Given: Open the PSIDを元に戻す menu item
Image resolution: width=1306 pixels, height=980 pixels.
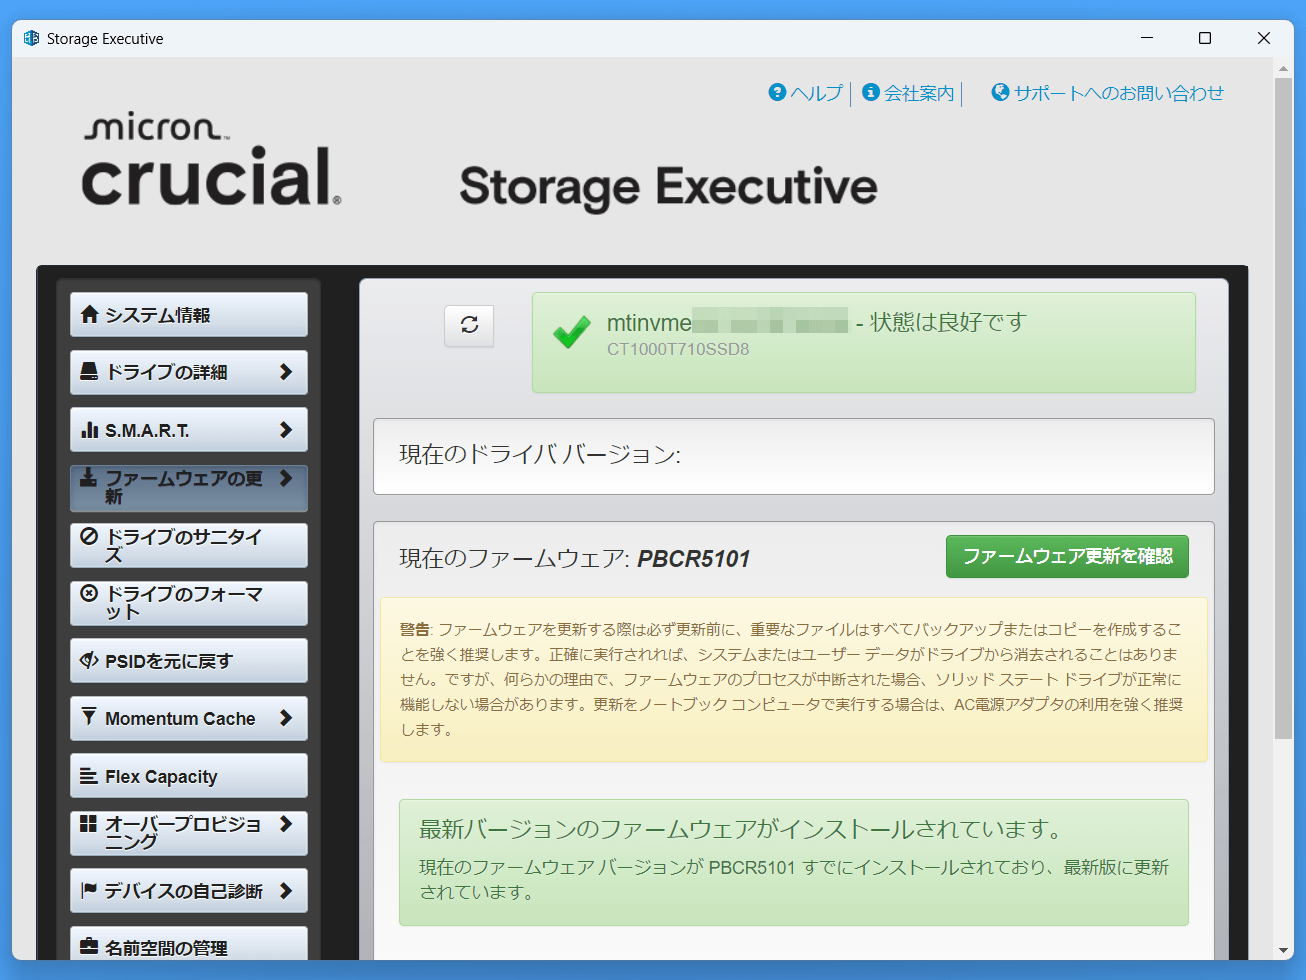Looking at the screenshot, I should [x=189, y=661].
